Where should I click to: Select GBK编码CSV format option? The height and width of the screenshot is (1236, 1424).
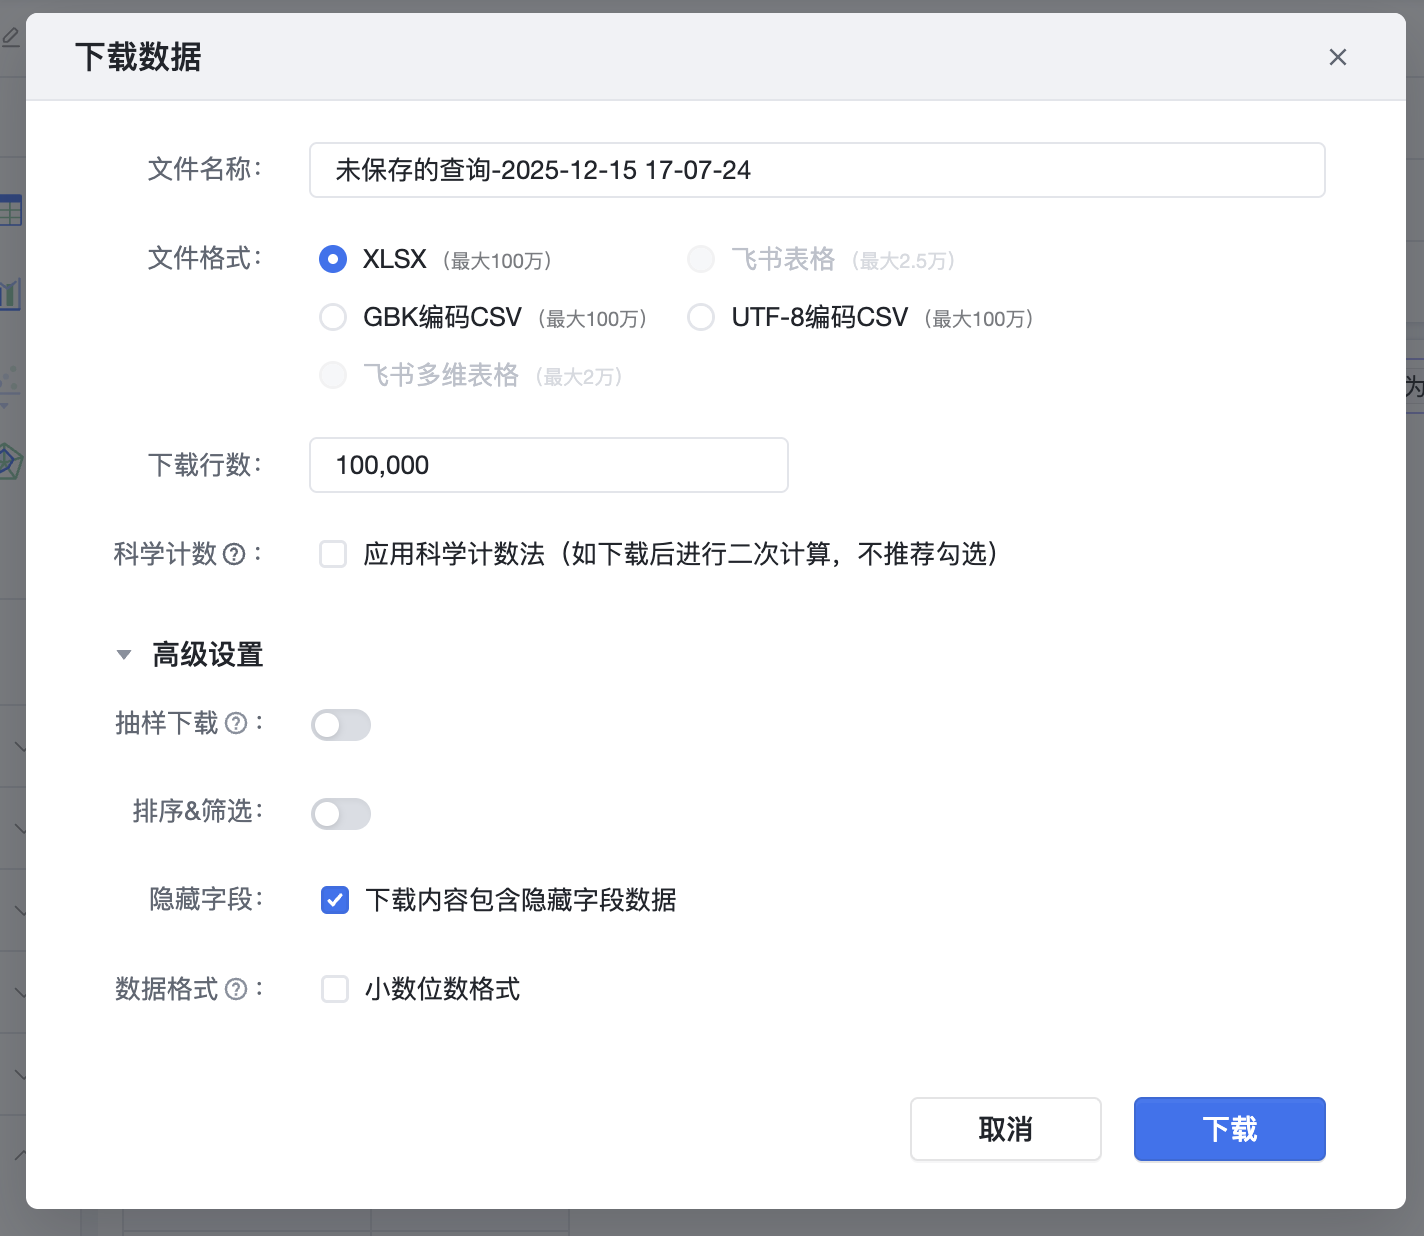(333, 317)
